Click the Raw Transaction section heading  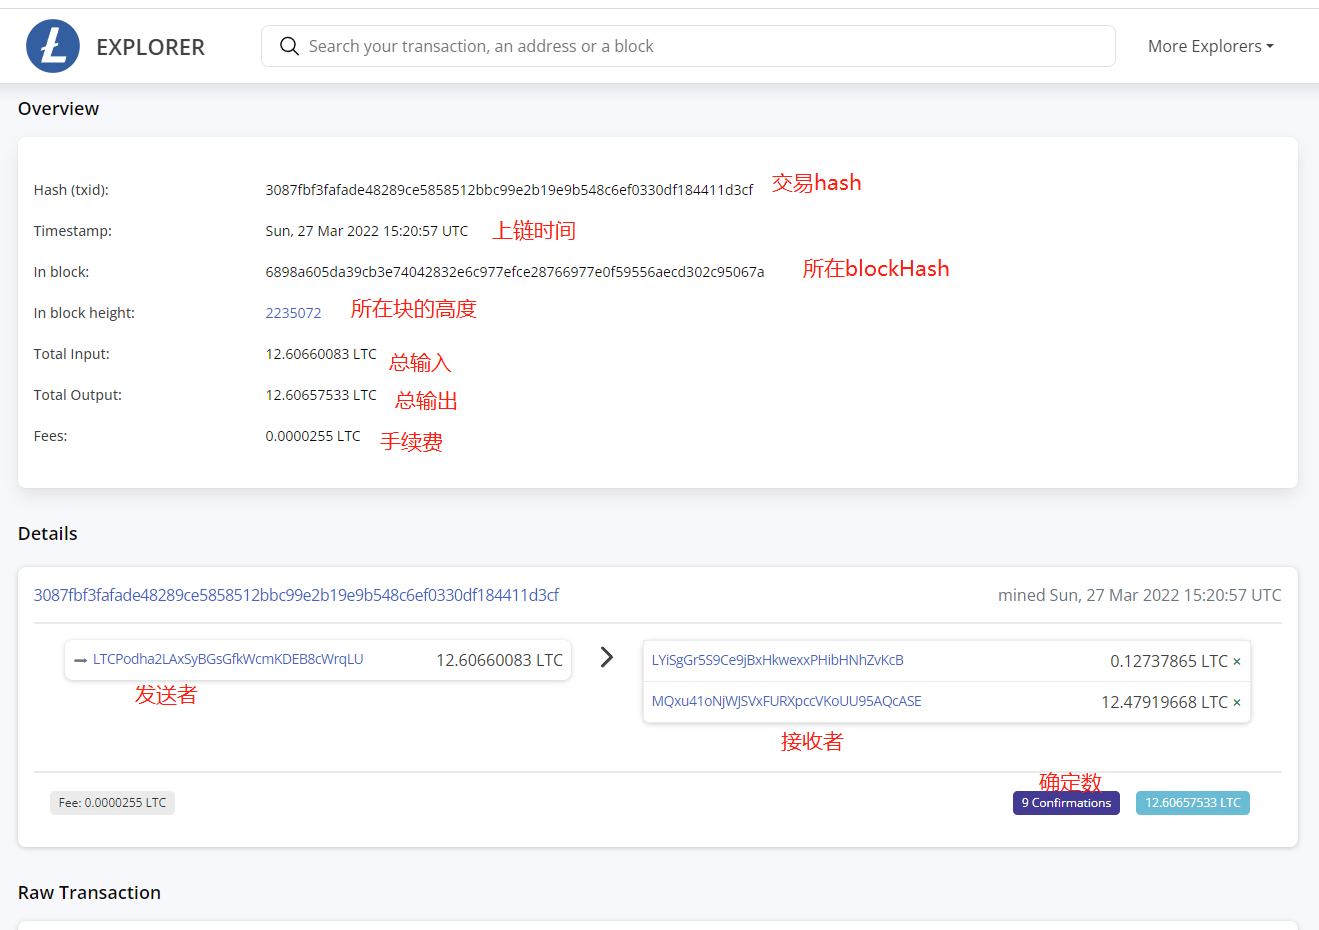89,893
